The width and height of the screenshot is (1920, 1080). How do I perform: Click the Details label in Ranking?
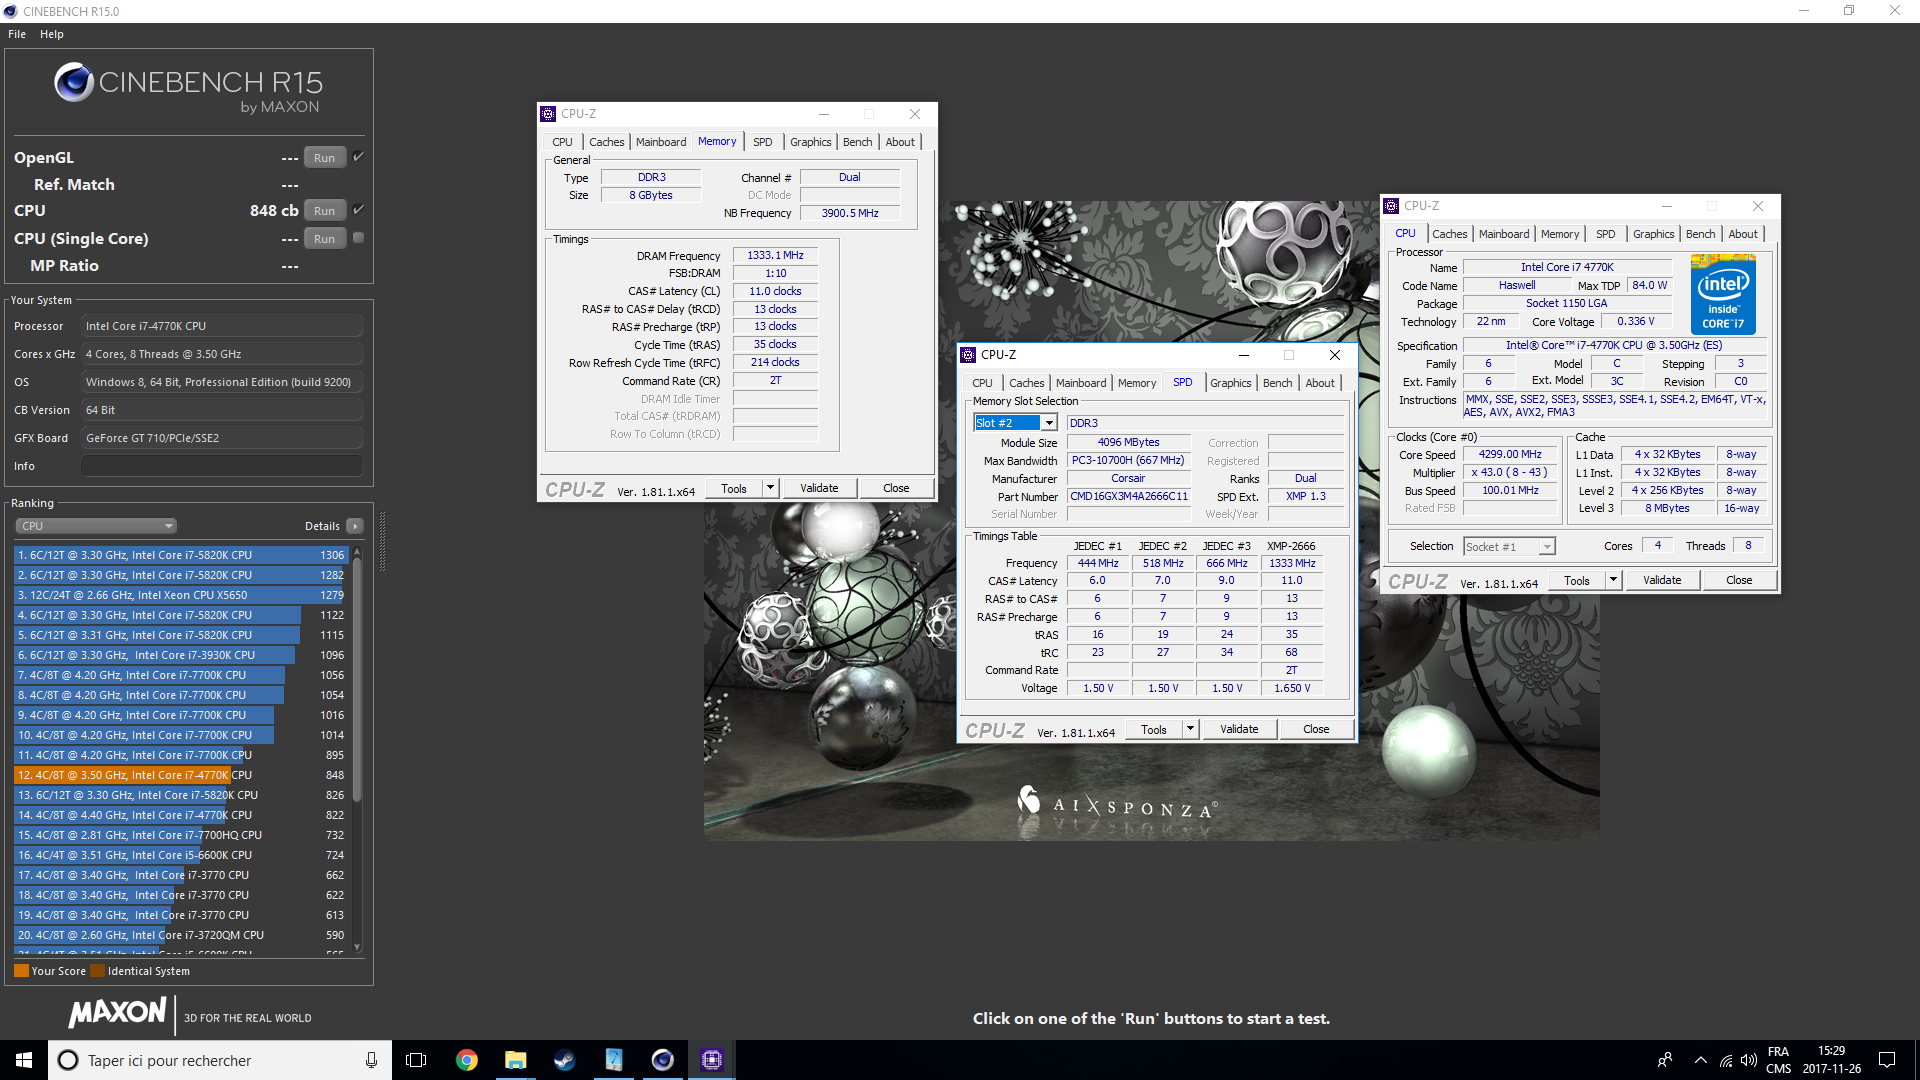tap(322, 526)
